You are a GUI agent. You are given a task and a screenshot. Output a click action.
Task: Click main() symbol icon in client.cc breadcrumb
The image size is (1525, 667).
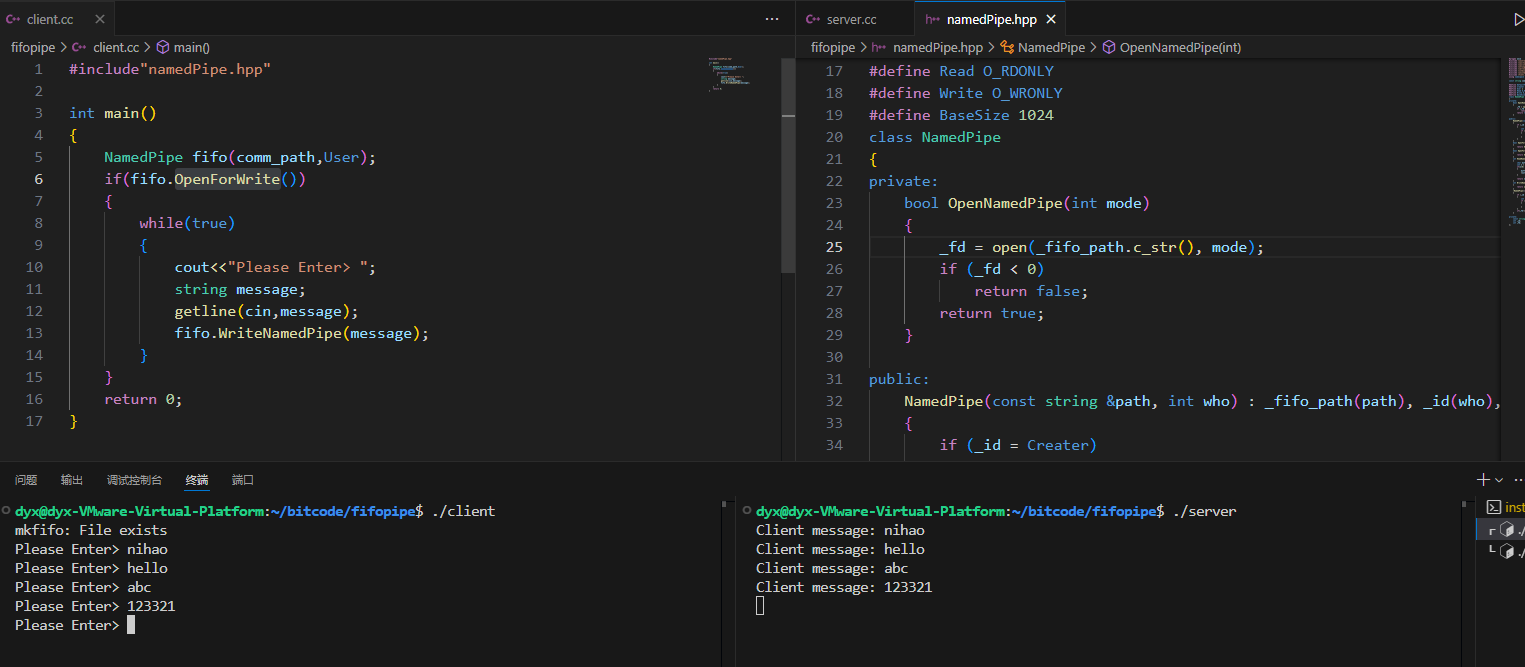pyautogui.click(x=163, y=47)
